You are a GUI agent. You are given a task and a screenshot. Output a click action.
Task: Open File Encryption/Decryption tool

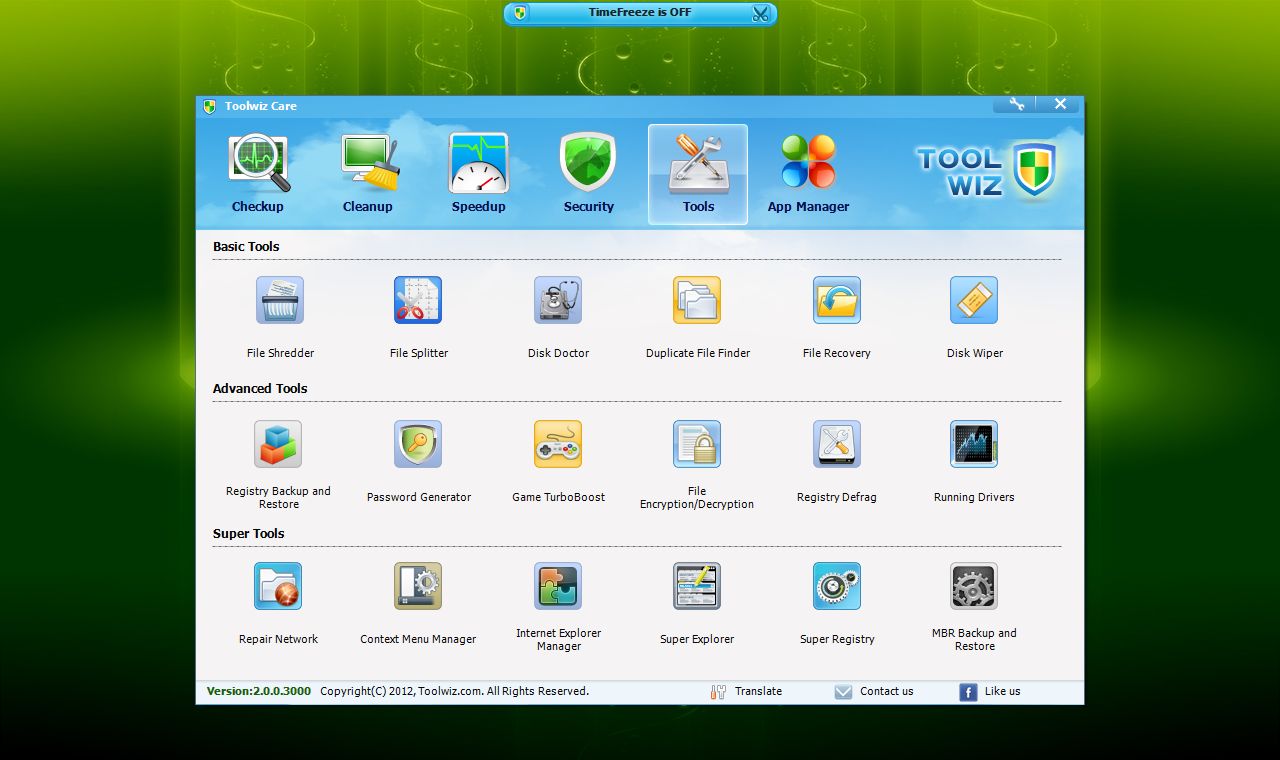tap(697, 444)
